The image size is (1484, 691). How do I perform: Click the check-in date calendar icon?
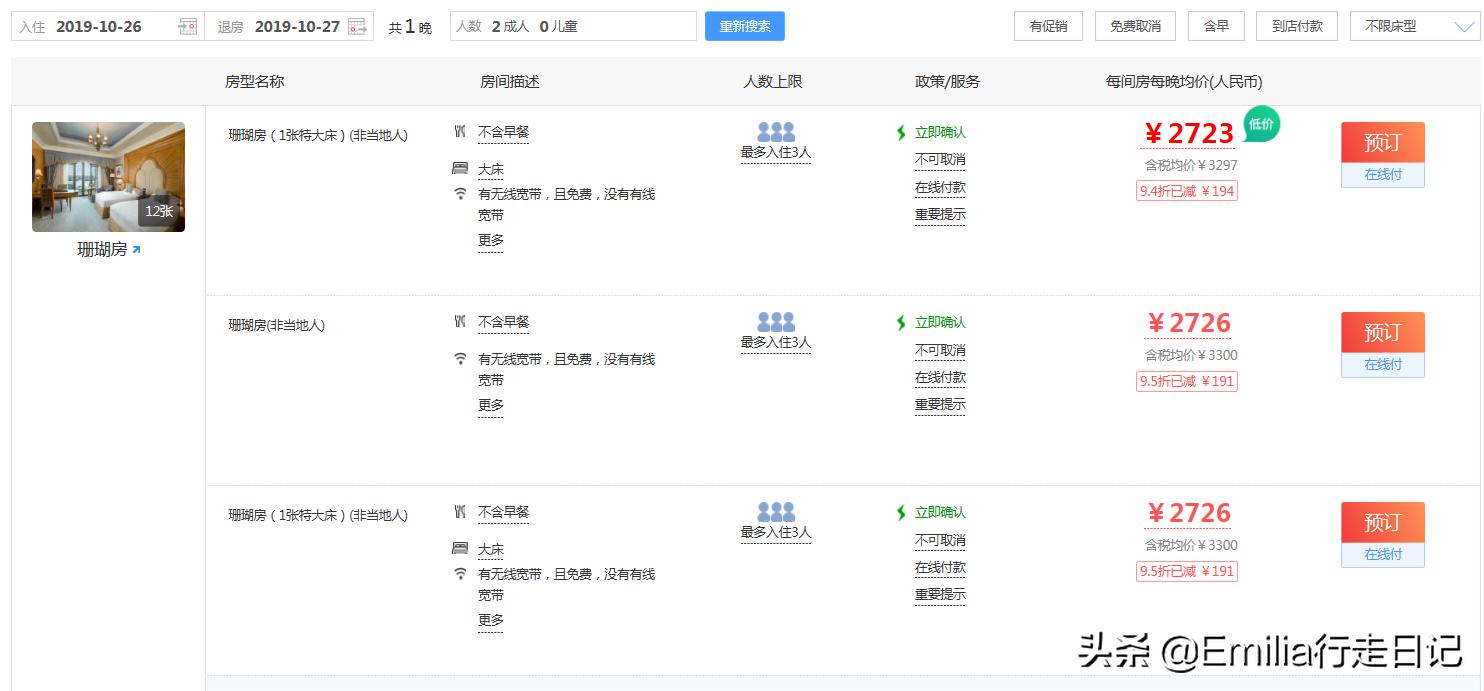point(187,27)
